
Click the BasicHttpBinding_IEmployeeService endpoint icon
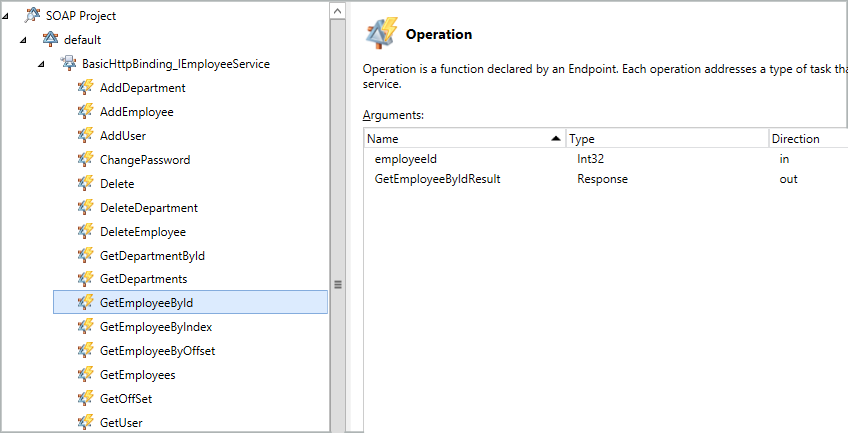tap(68, 64)
